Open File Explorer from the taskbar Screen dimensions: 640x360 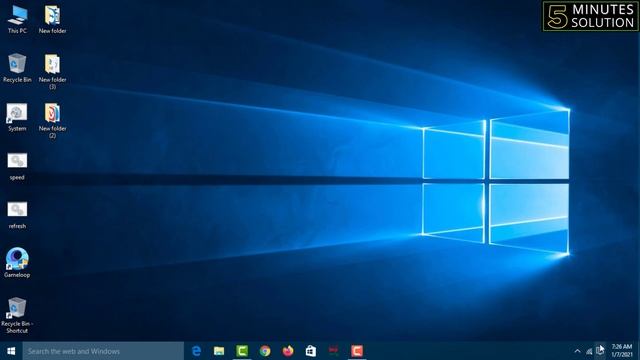(x=219, y=351)
